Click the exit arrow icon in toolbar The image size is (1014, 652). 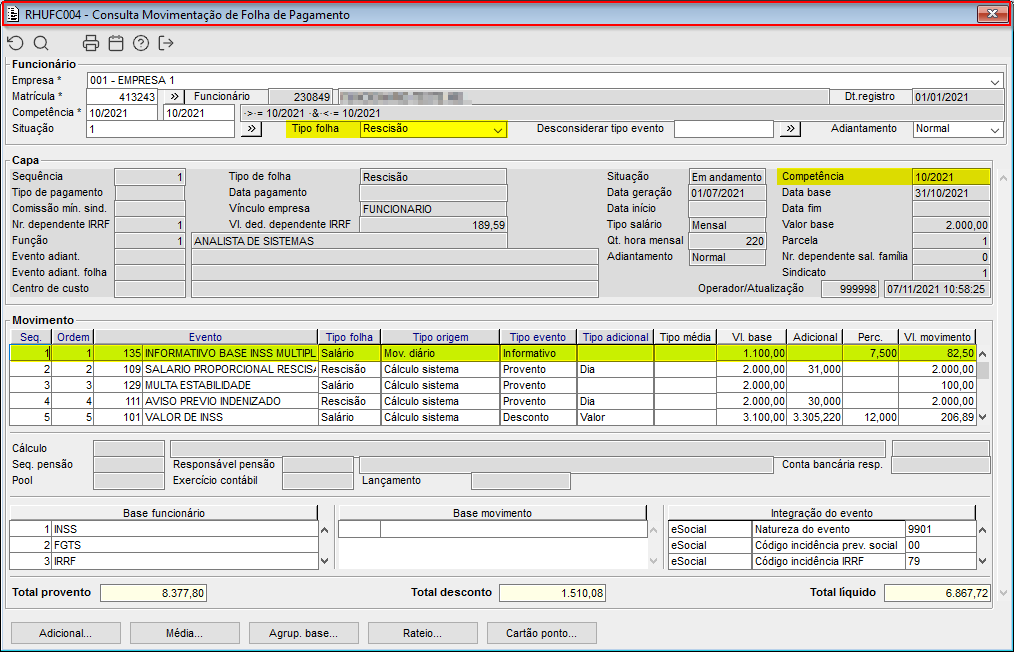click(166, 43)
